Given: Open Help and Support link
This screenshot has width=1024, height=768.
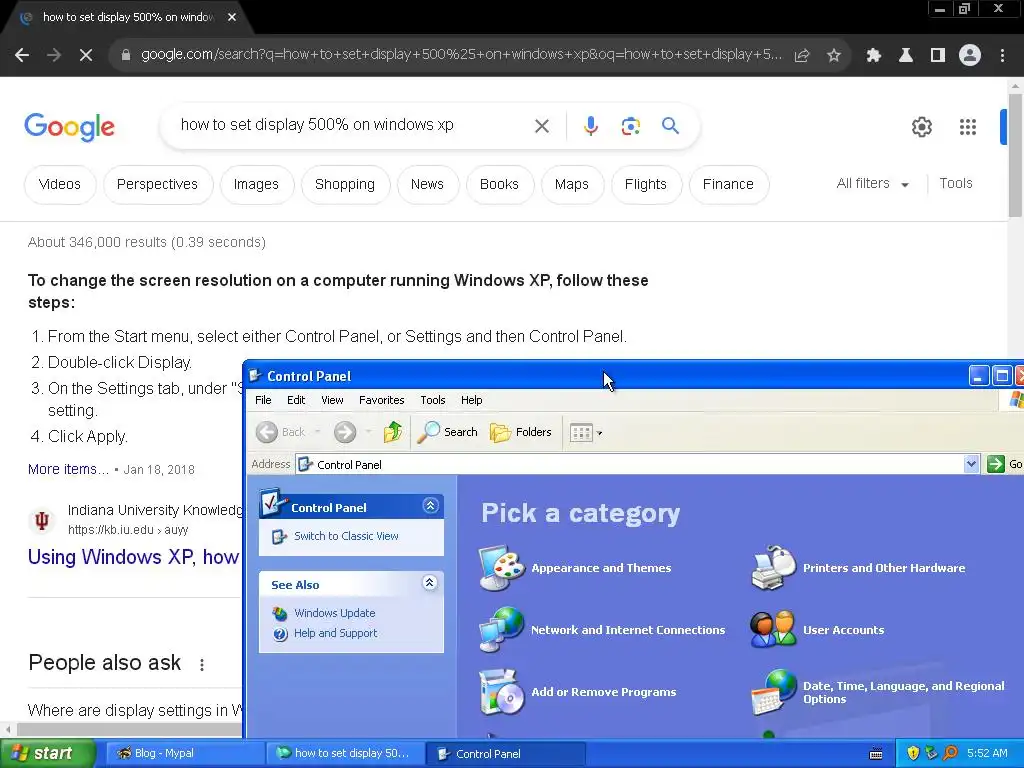Looking at the screenshot, I should point(336,633).
